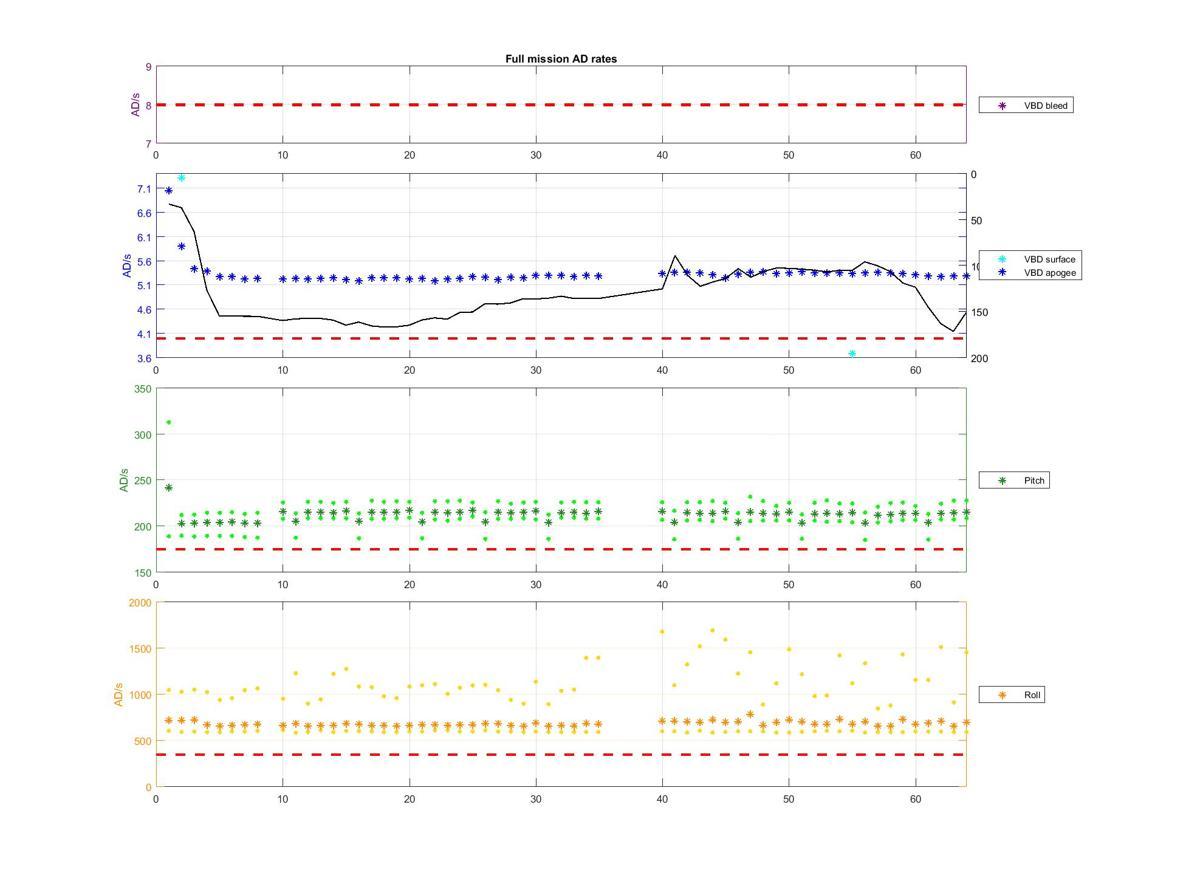
Task: Click the blue AD/s label of VBD plot
Action: [x=127, y=266]
